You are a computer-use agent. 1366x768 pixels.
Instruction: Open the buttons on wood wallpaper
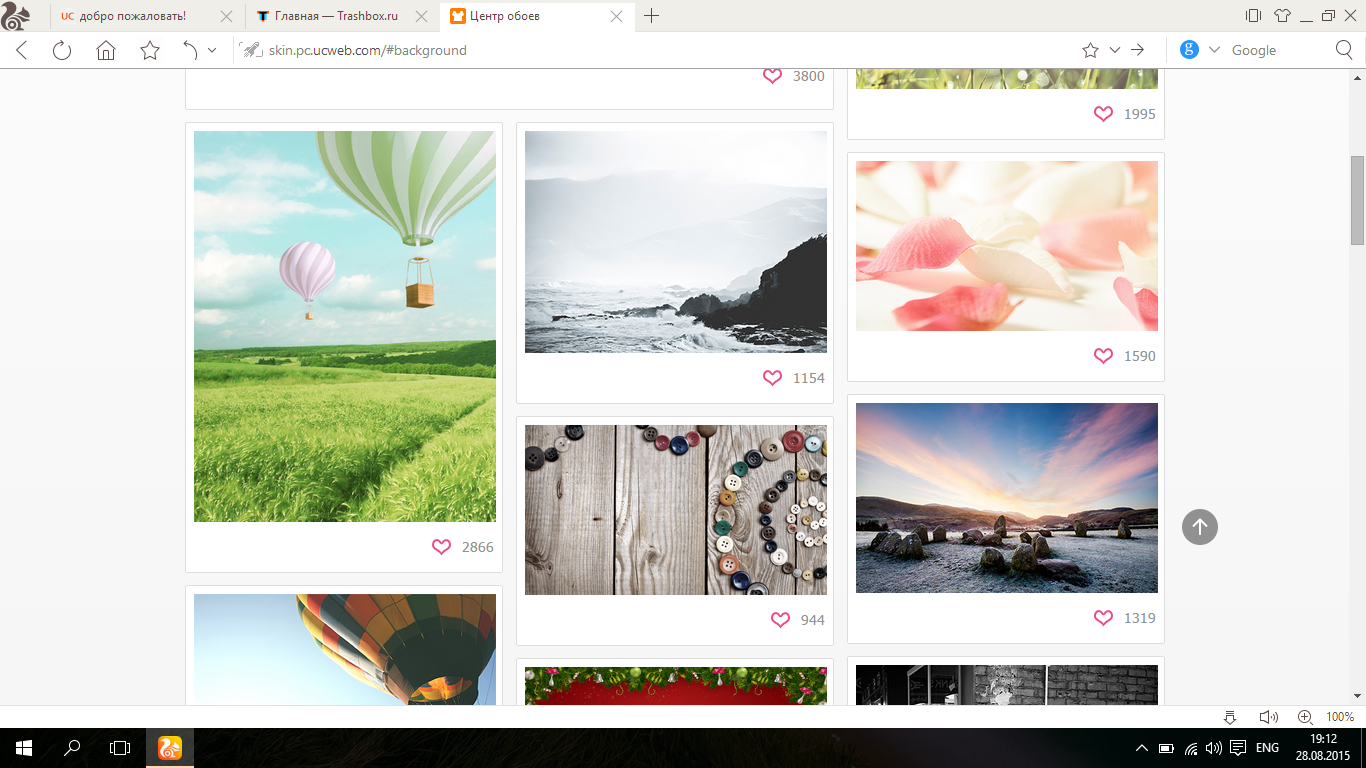pyautogui.click(x=676, y=510)
